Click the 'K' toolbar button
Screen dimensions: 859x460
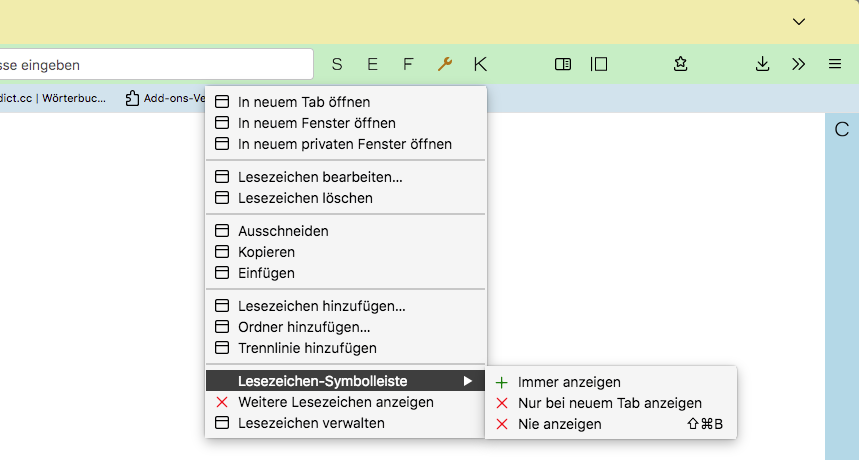click(x=481, y=64)
